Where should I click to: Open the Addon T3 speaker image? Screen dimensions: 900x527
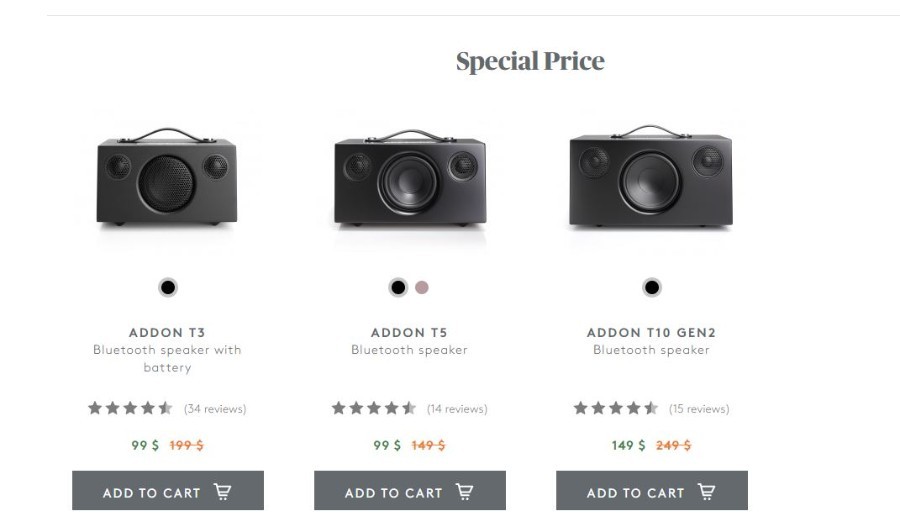click(x=167, y=177)
